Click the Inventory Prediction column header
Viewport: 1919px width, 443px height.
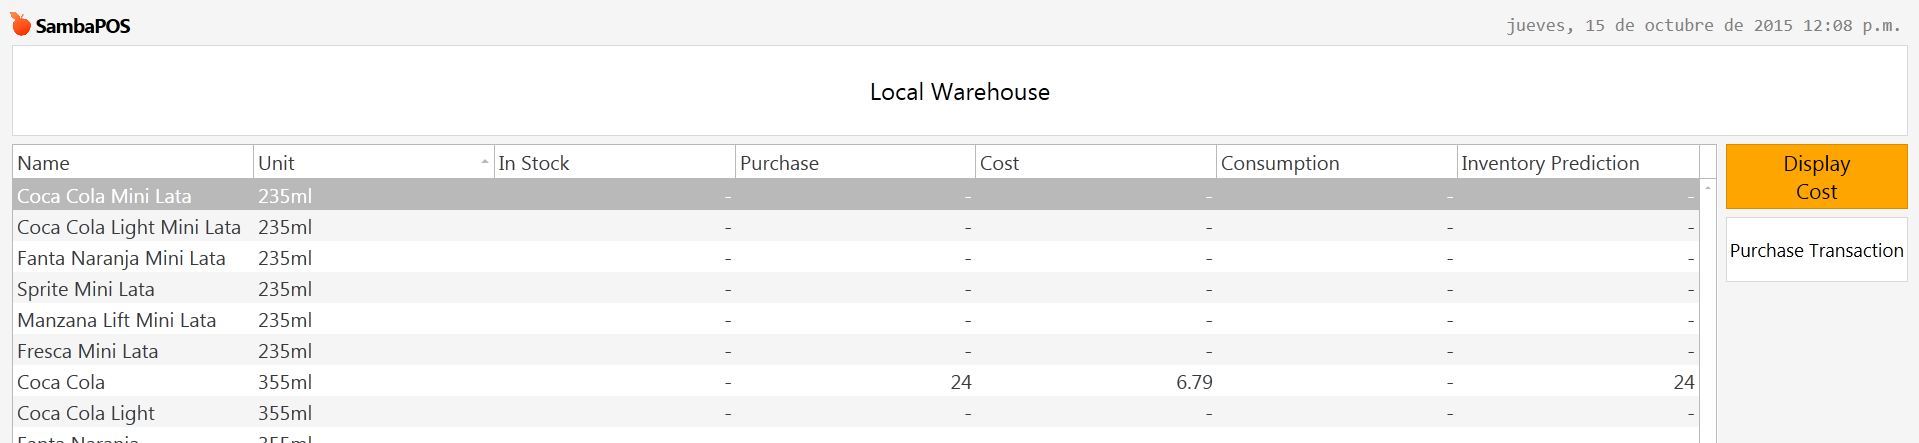(x=1578, y=163)
